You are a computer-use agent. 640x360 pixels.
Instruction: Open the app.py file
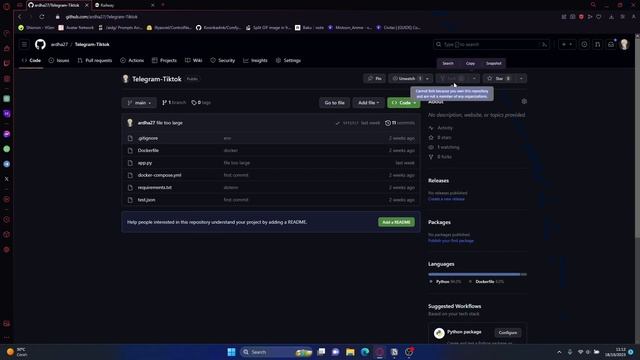tap(145, 163)
